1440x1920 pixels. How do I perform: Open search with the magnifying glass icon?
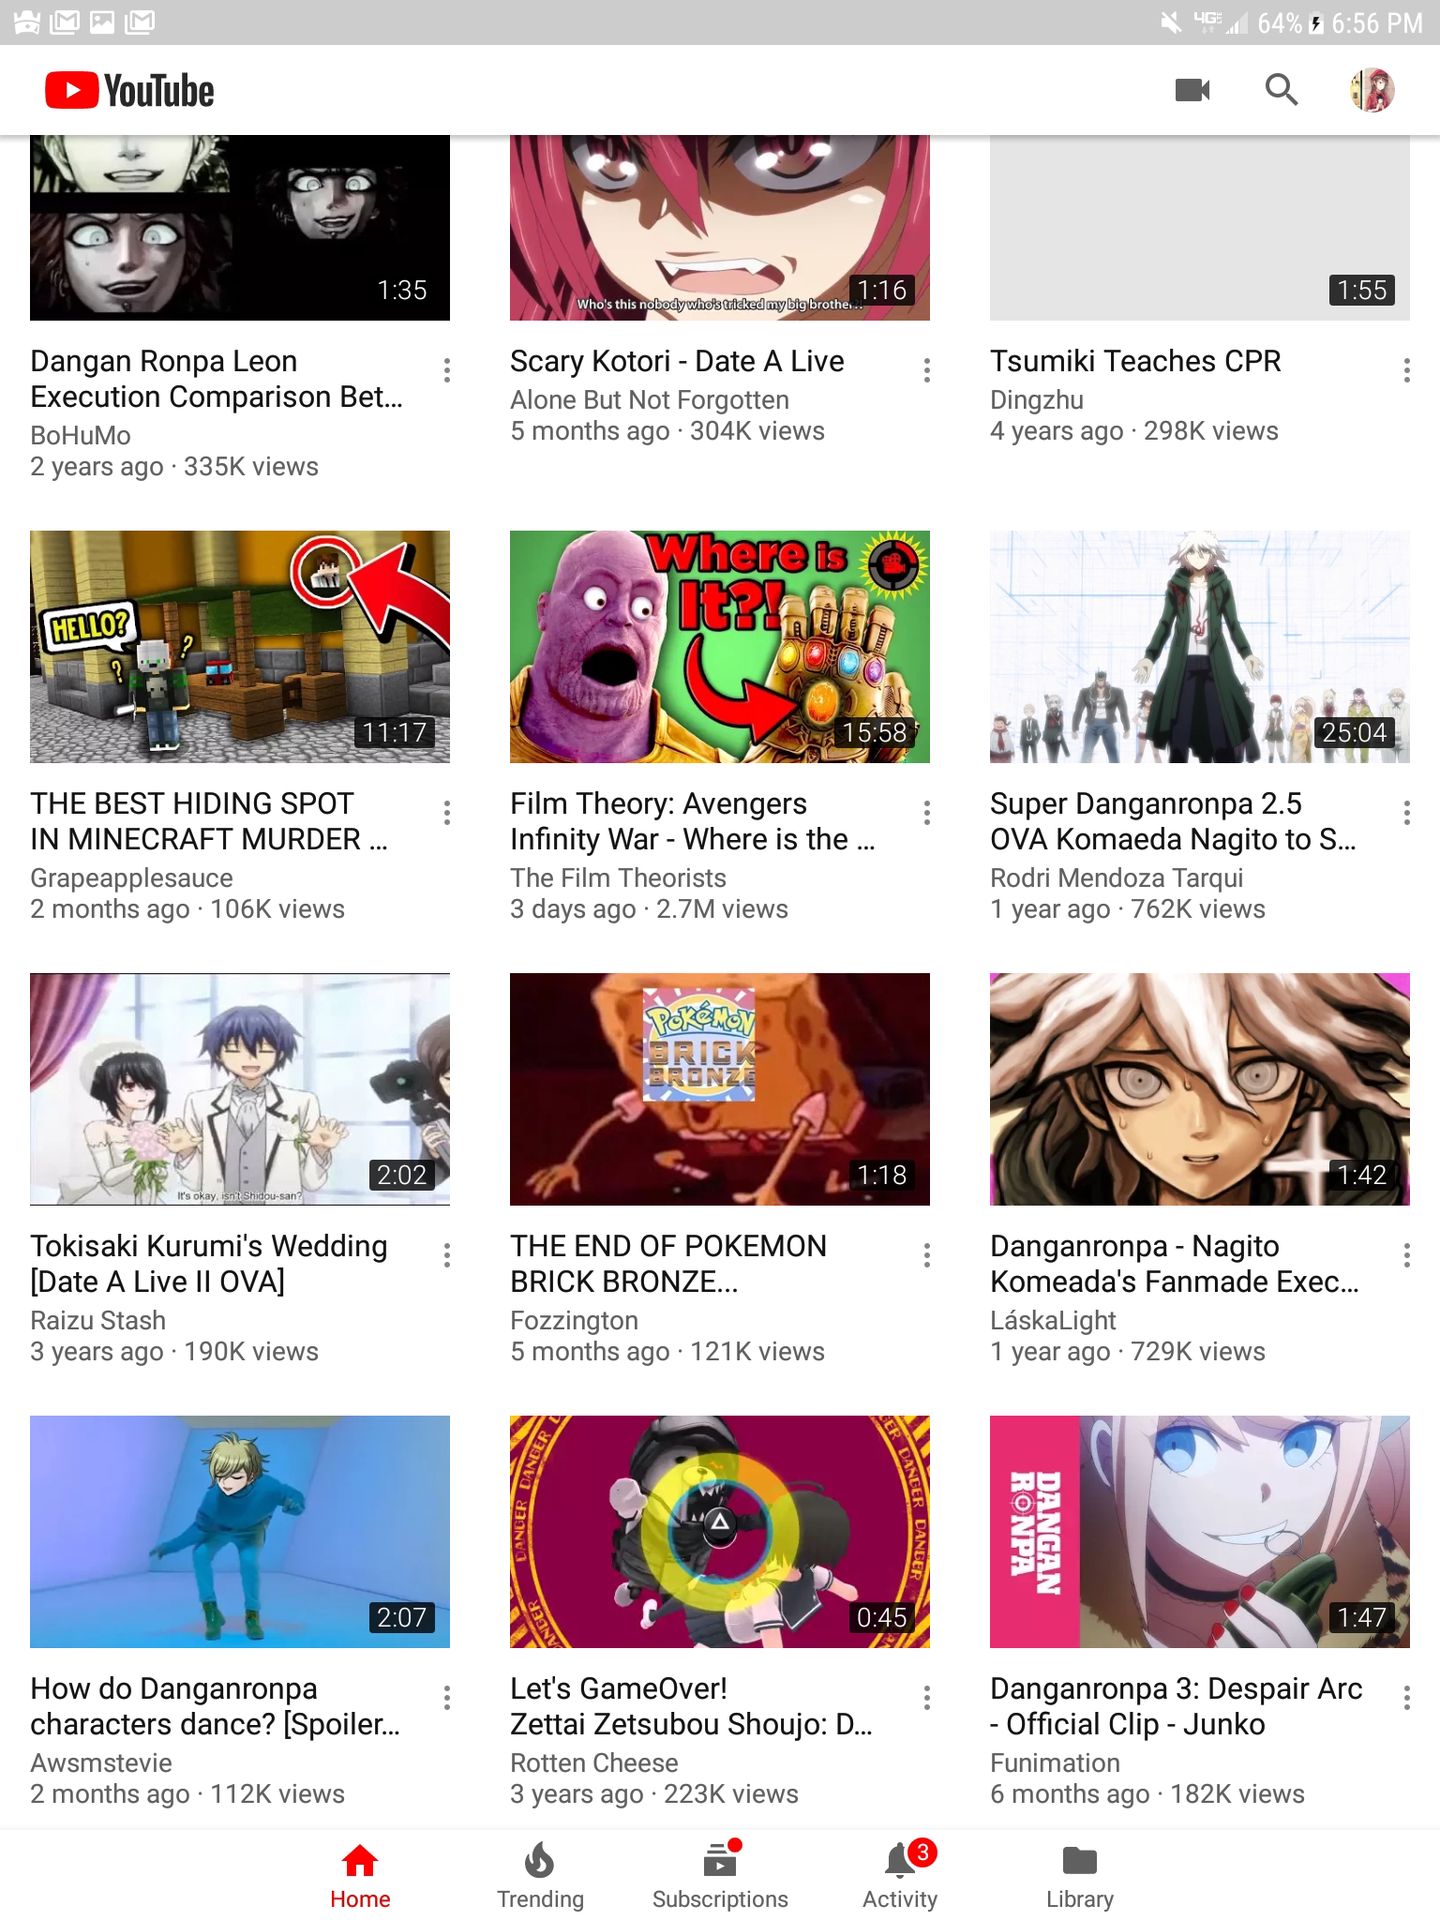[1281, 90]
